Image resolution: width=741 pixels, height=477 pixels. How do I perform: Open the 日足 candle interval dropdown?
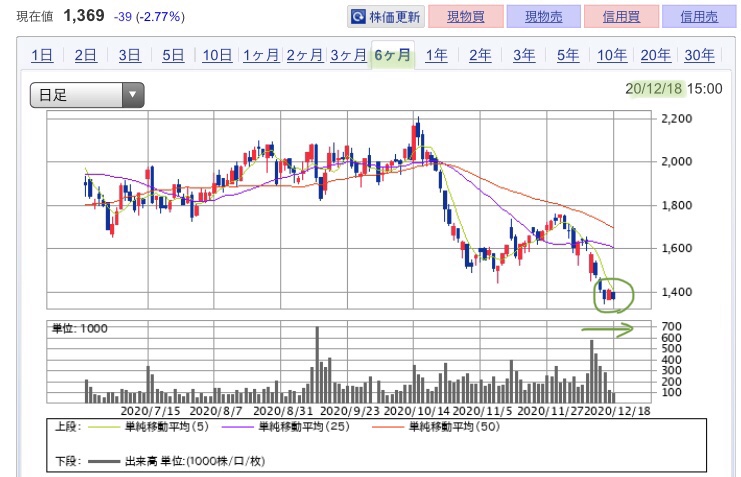87,95
